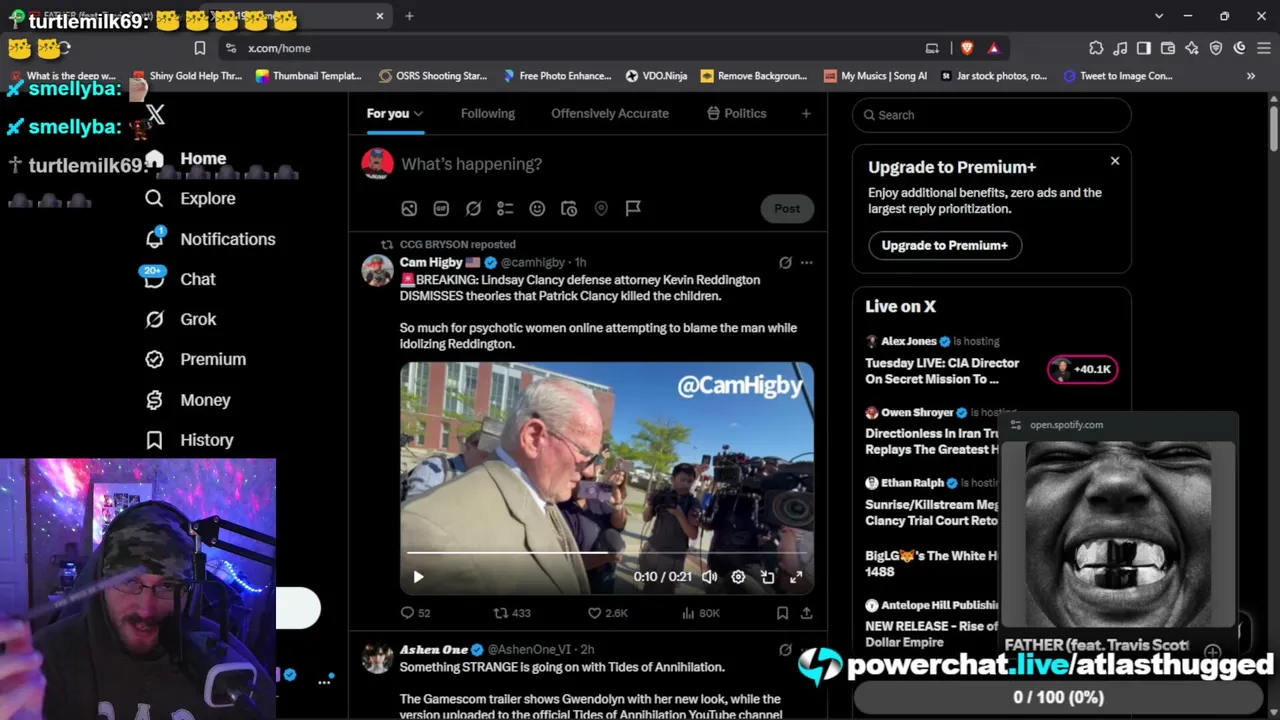Mute the video with the speaker icon

tap(709, 577)
